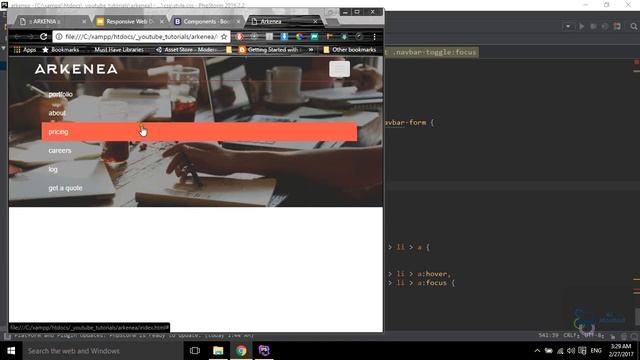
Task: Click the navbar-form code line in editor
Action: tap(409, 122)
